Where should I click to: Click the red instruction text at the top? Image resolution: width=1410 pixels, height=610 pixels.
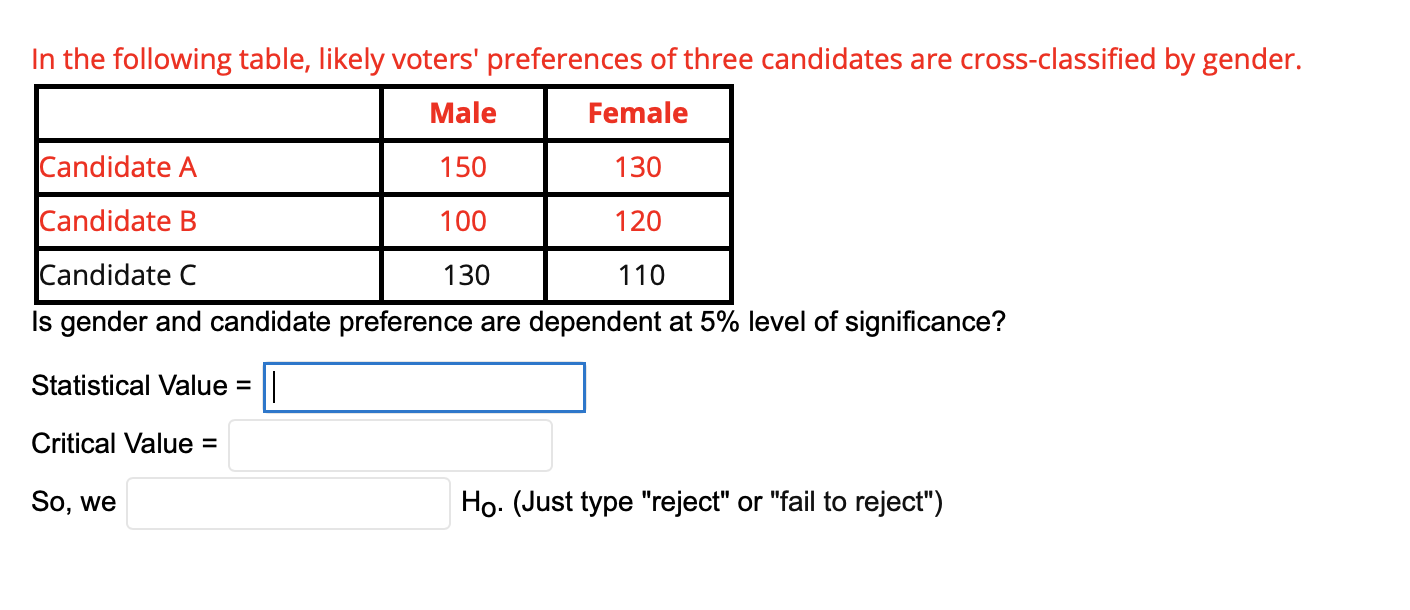point(666,59)
